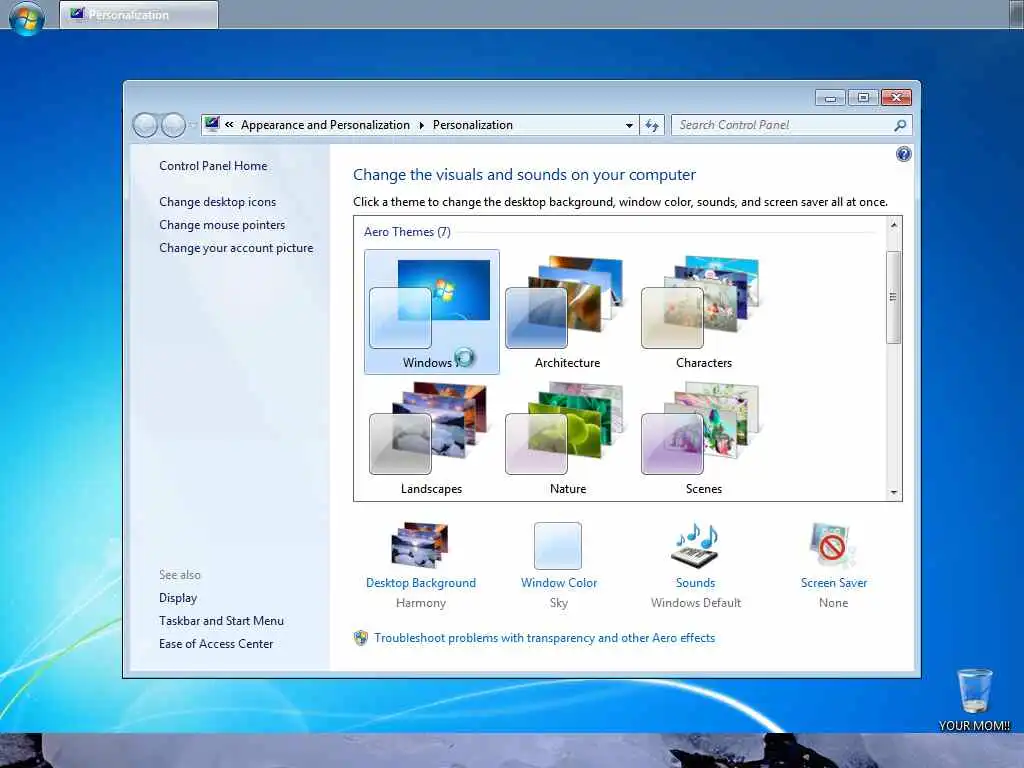Click the theme list scroll up arrow

[894, 225]
